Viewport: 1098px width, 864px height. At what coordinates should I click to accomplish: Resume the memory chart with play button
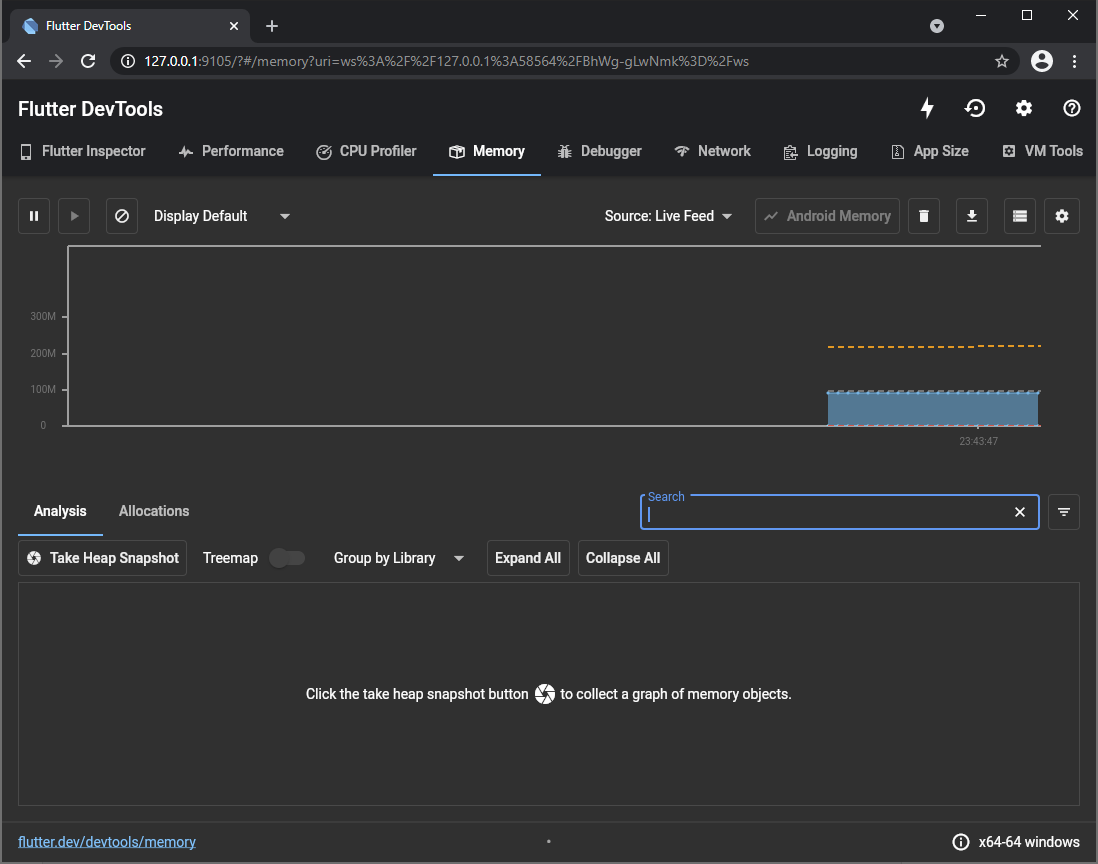[74, 216]
